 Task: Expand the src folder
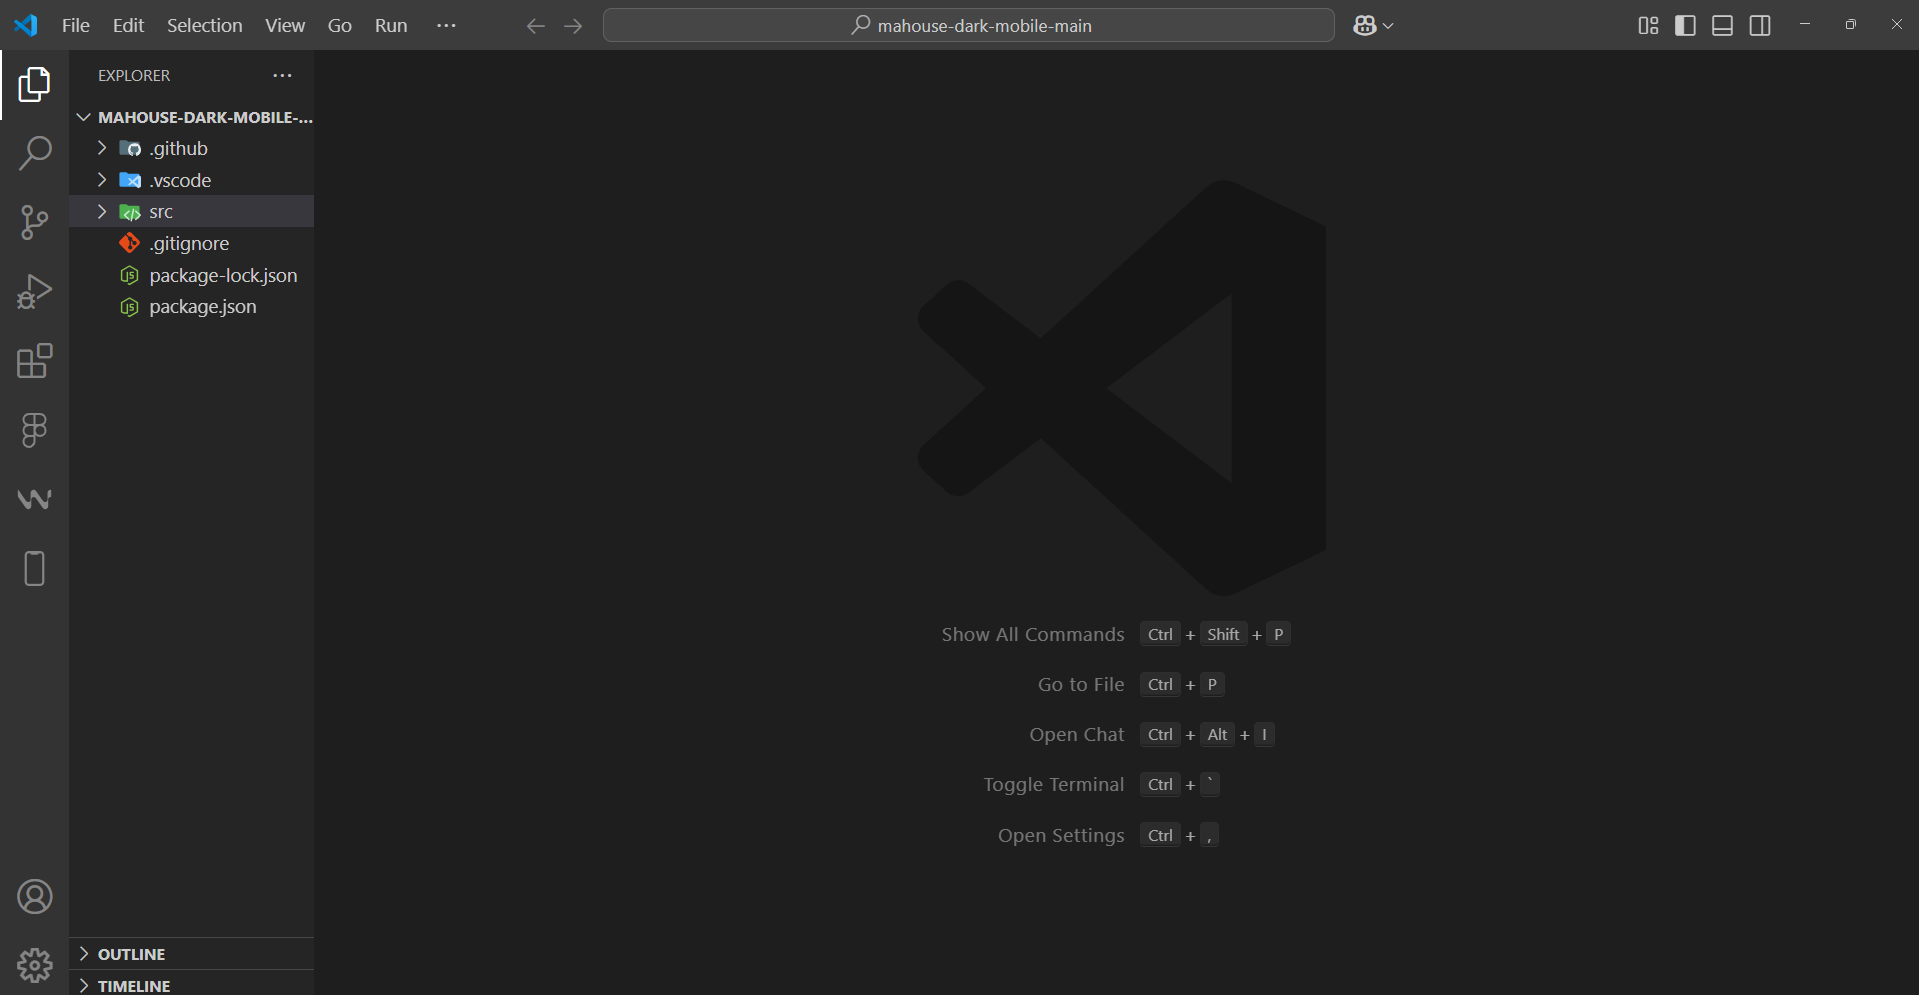pos(192,211)
